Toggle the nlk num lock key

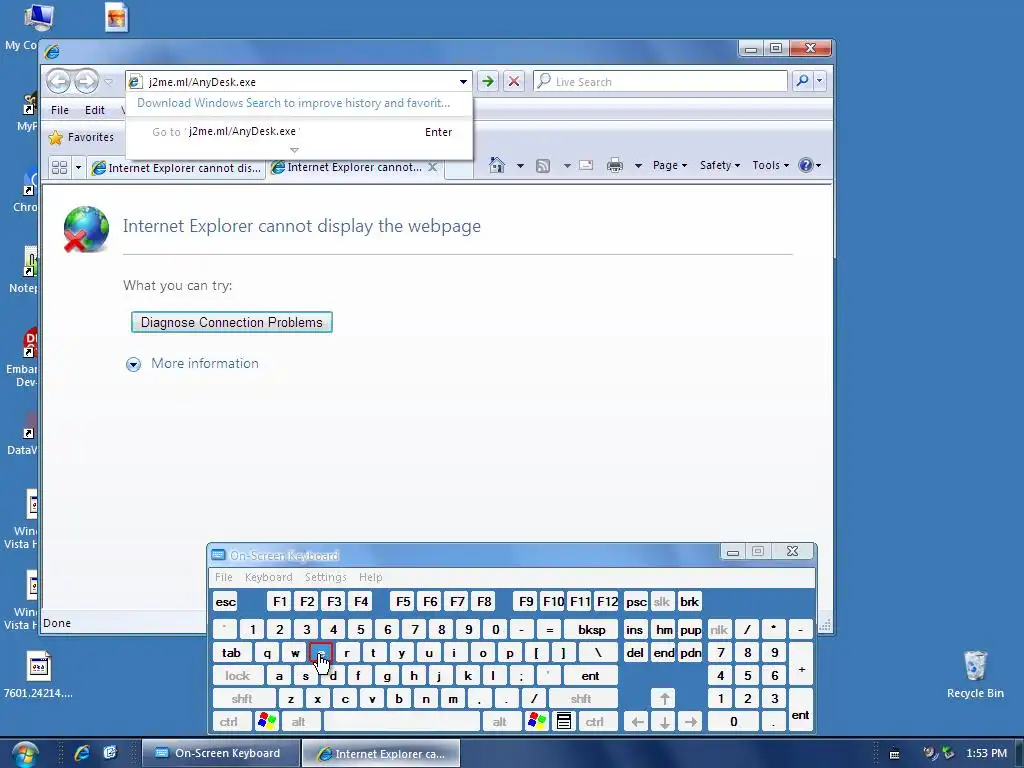[719, 630]
